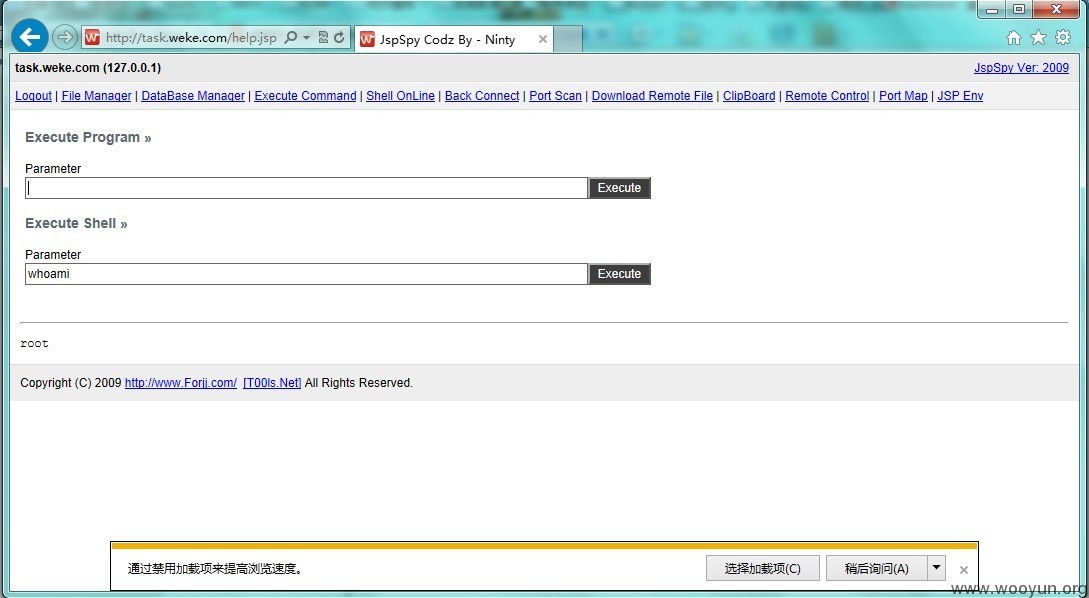Image resolution: width=1089 pixels, height=598 pixels.
Task: Open the address bar dropdown arrow
Action: click(306, 38)
